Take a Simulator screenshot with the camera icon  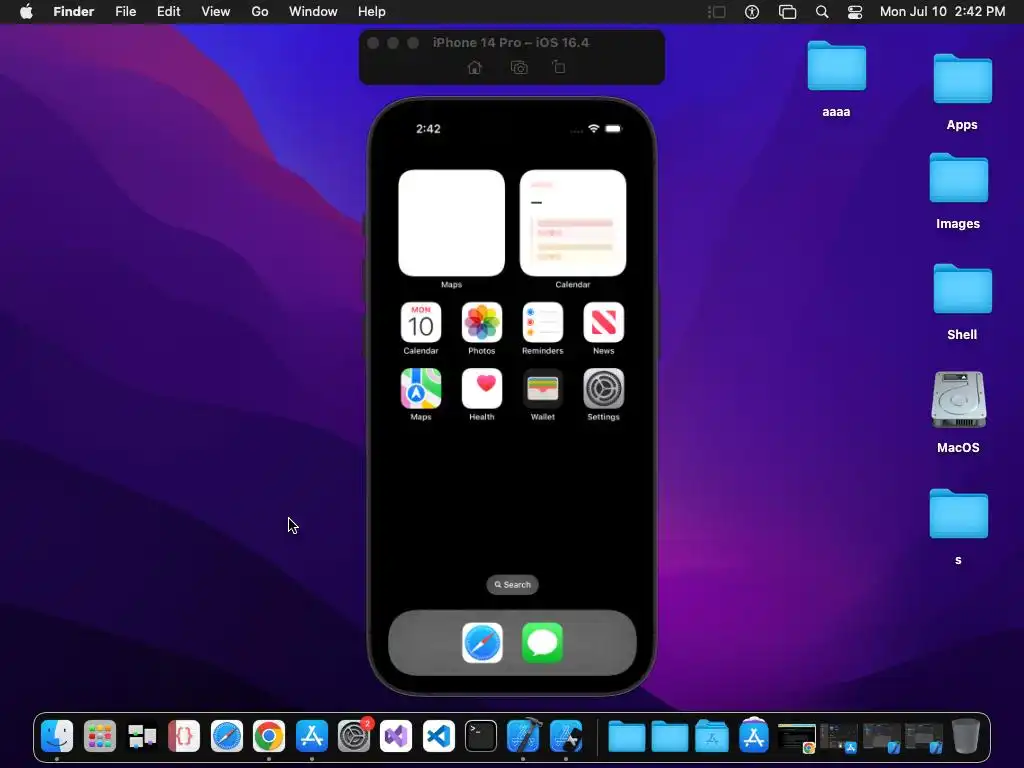pos(519,67)
